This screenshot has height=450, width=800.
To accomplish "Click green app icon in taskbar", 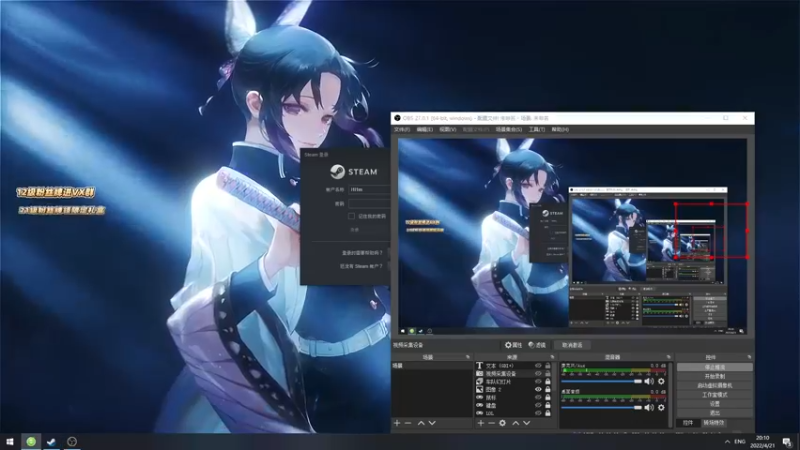I will click(x=31, y=442).
